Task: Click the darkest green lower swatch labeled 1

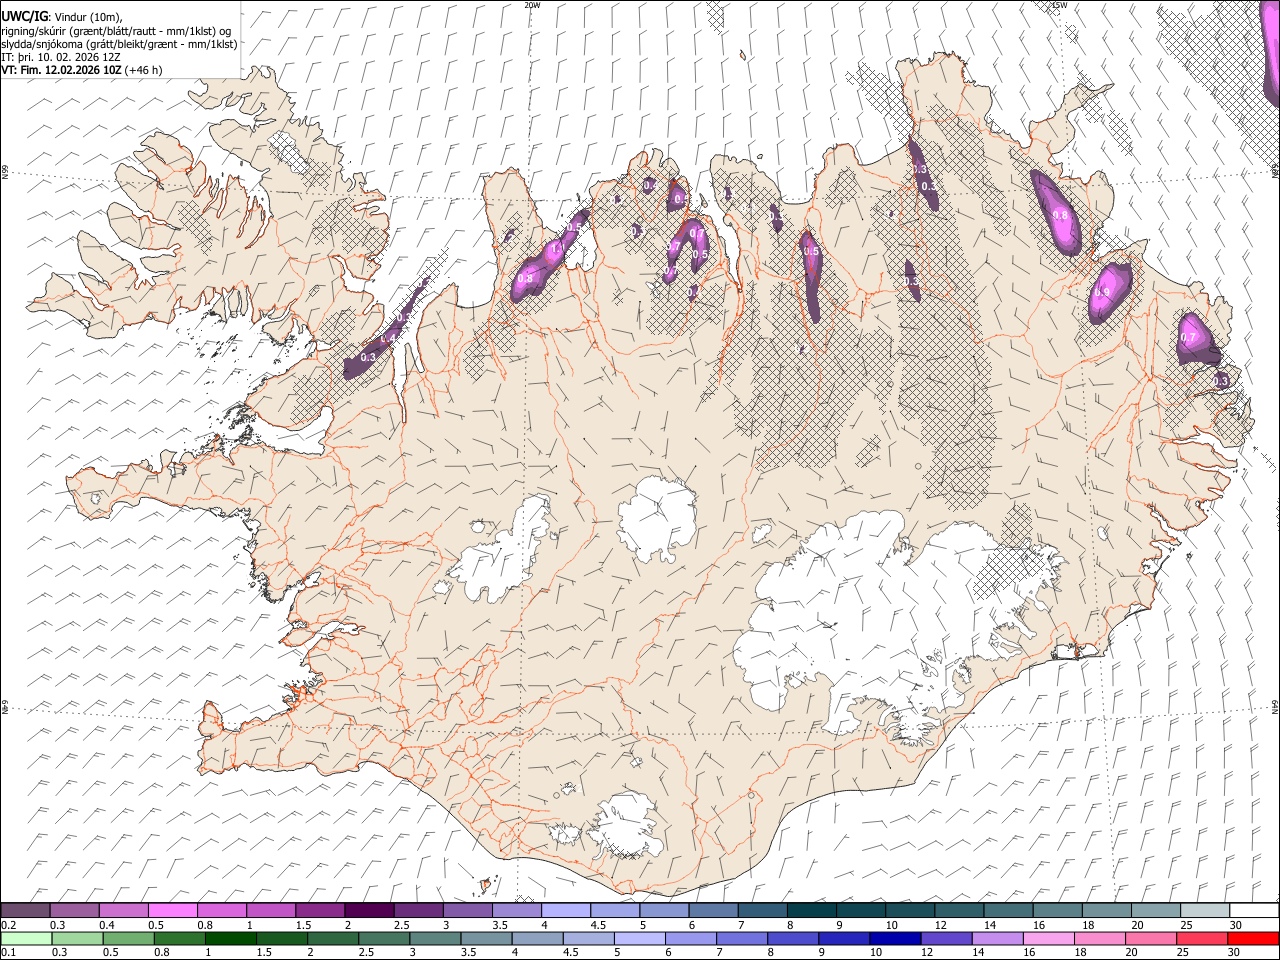Action: (x=231, y=939)
